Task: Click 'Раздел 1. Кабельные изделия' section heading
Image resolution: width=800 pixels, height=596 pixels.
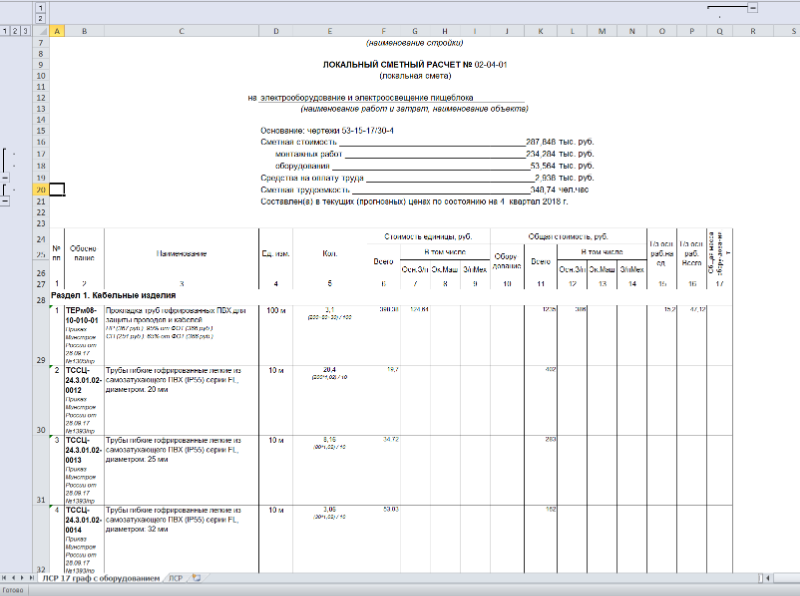Action: pyautogui.click(x=113, y=295)
